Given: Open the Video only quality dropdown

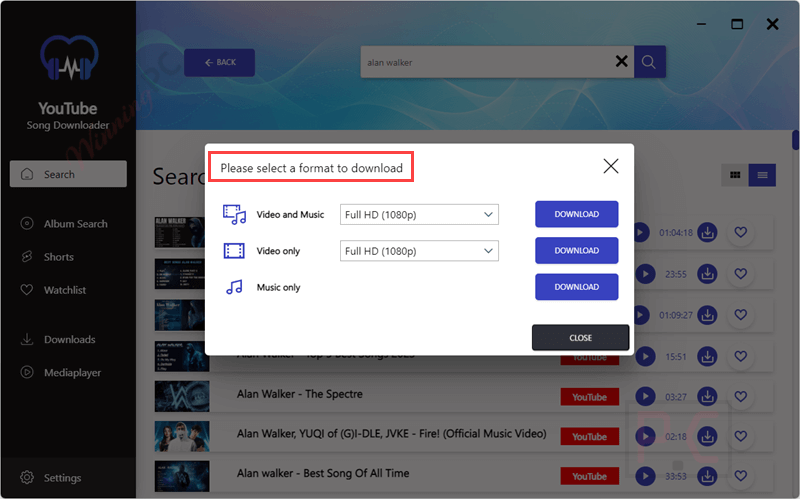Looking at the screenshot, I should [x=419, y=251].
